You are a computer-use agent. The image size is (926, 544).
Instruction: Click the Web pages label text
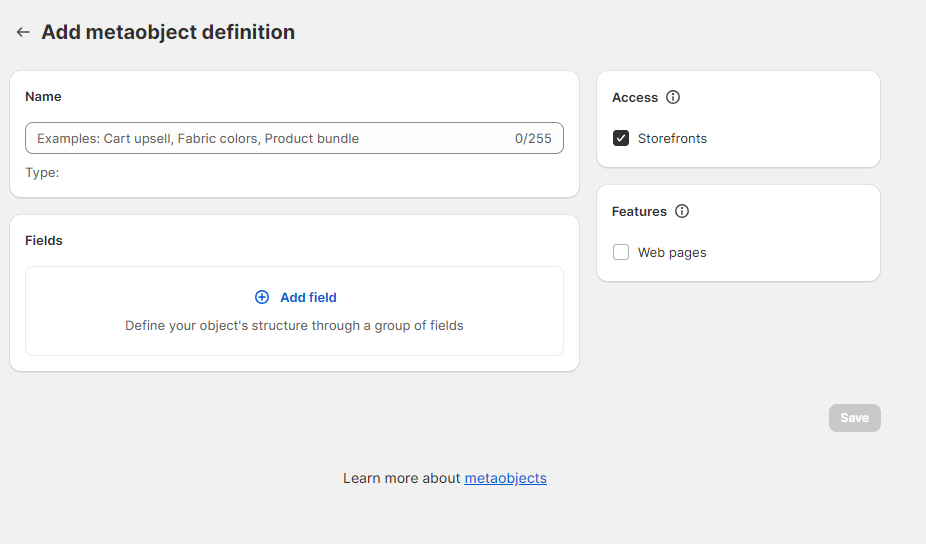672,253
